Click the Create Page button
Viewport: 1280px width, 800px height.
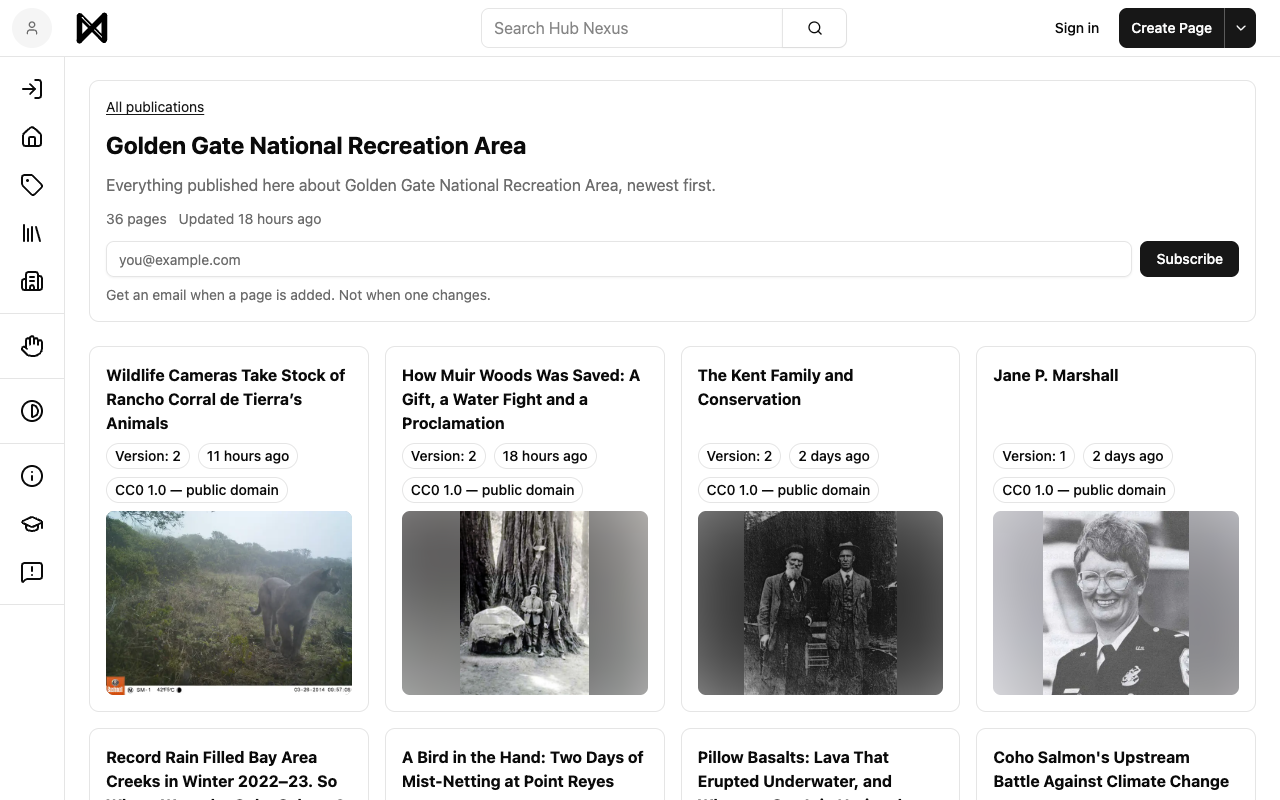click(1172, 28)
